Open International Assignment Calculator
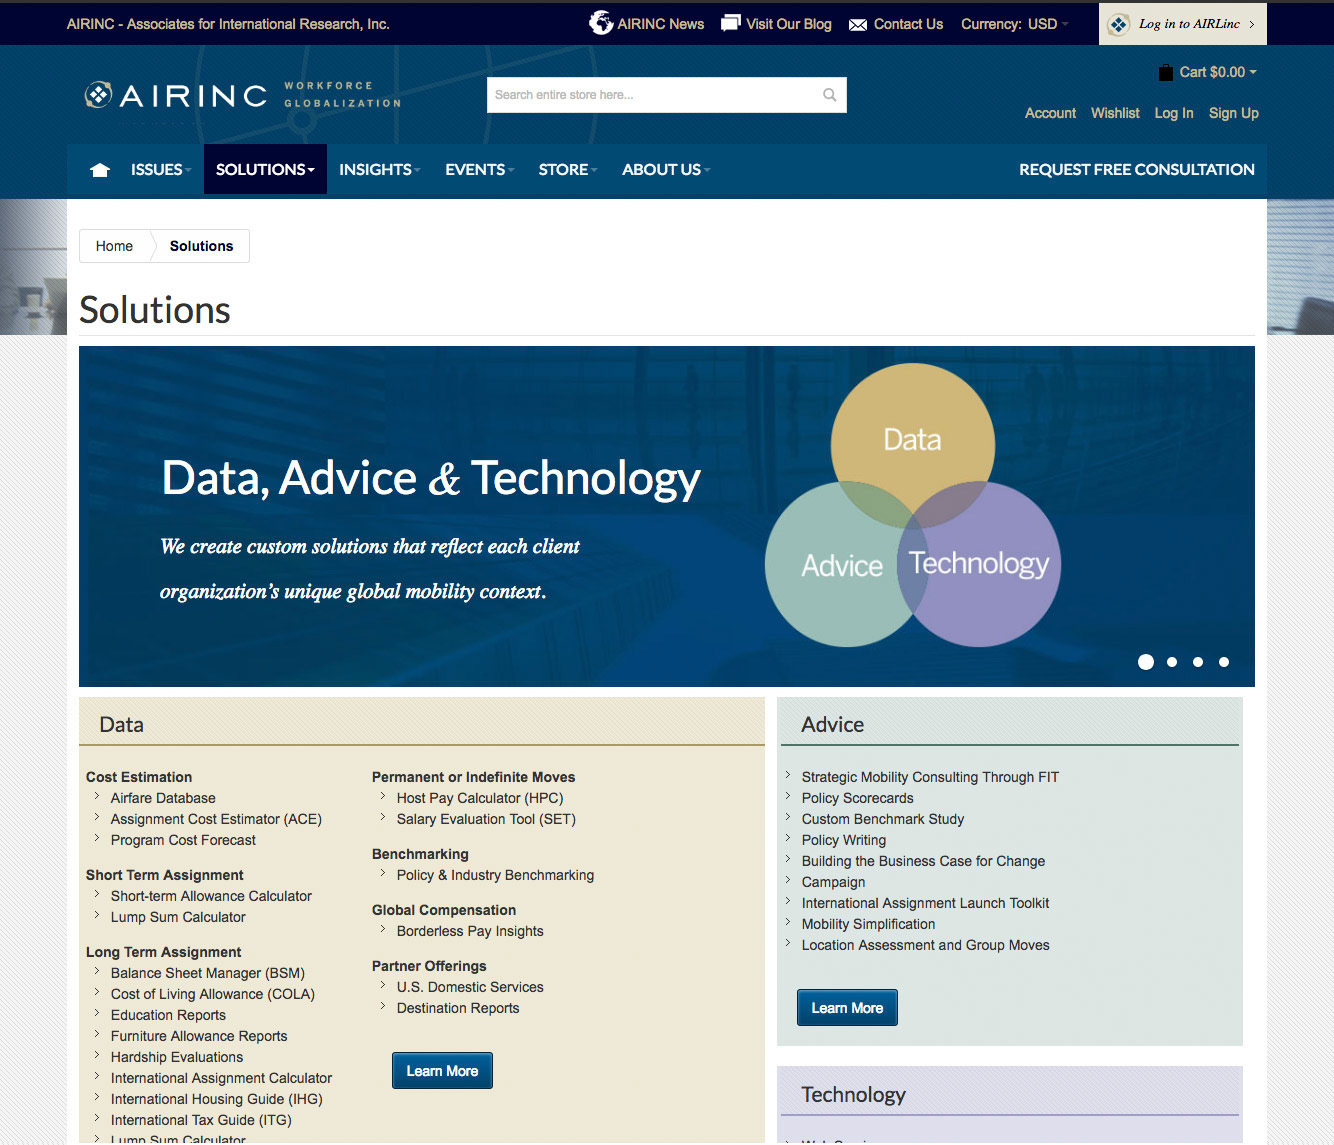The height and width of the screenshot is (1145, 1334). click(x=221, y=1078)
